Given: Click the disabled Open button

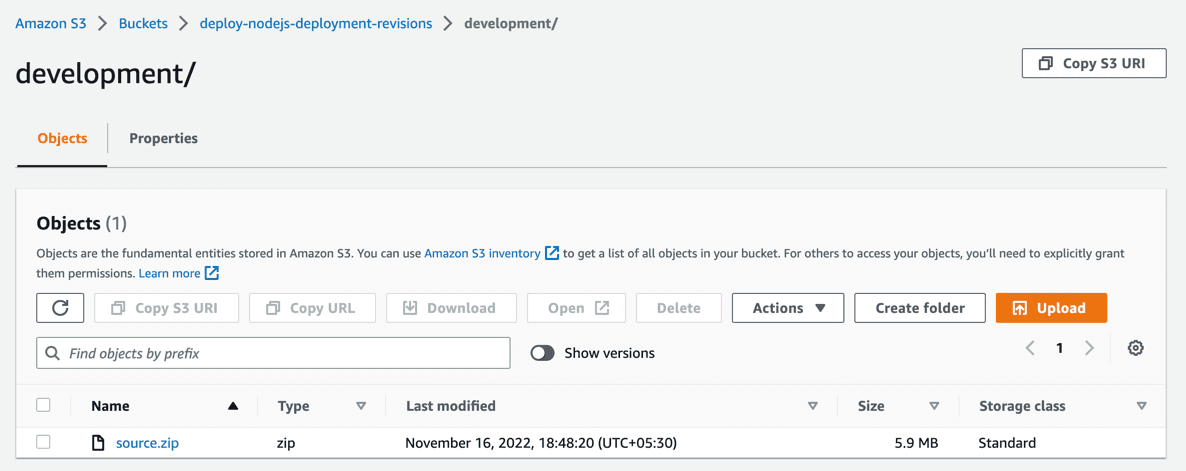Looking at the screenshot, I should click(576, 308).
